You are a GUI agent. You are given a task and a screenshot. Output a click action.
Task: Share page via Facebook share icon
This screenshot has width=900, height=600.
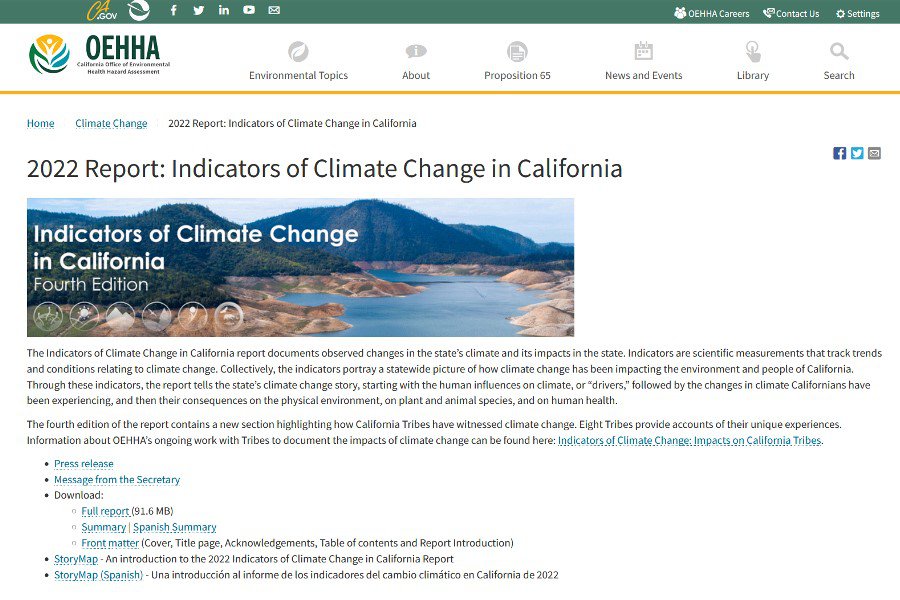point(840,153)
